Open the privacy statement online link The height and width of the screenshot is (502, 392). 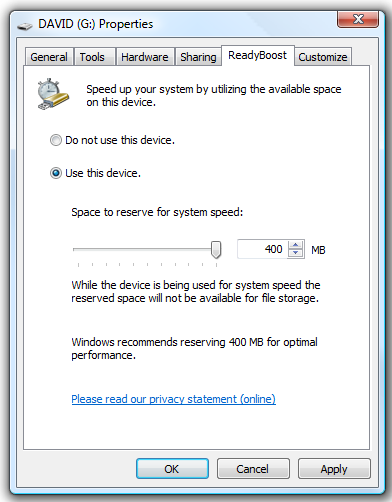click(x=173, y=399)
